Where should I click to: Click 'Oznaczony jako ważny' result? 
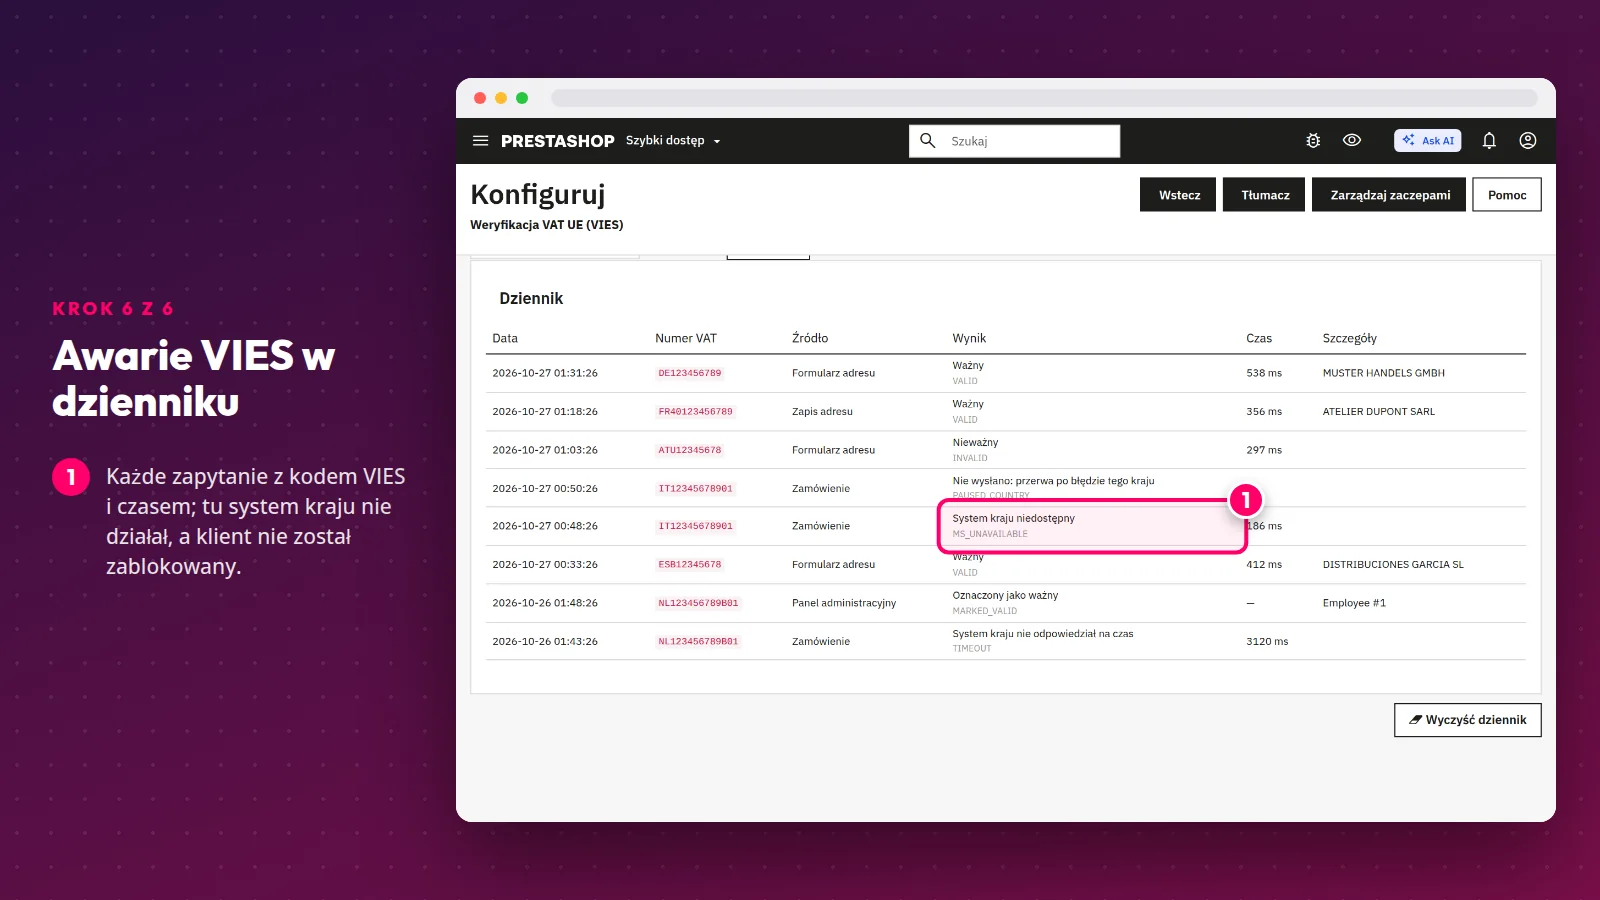(1005, 596)
